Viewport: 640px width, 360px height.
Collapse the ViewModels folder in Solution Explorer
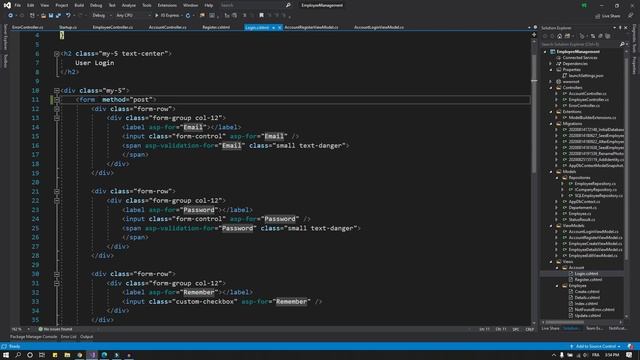click(x=551, y=226)
